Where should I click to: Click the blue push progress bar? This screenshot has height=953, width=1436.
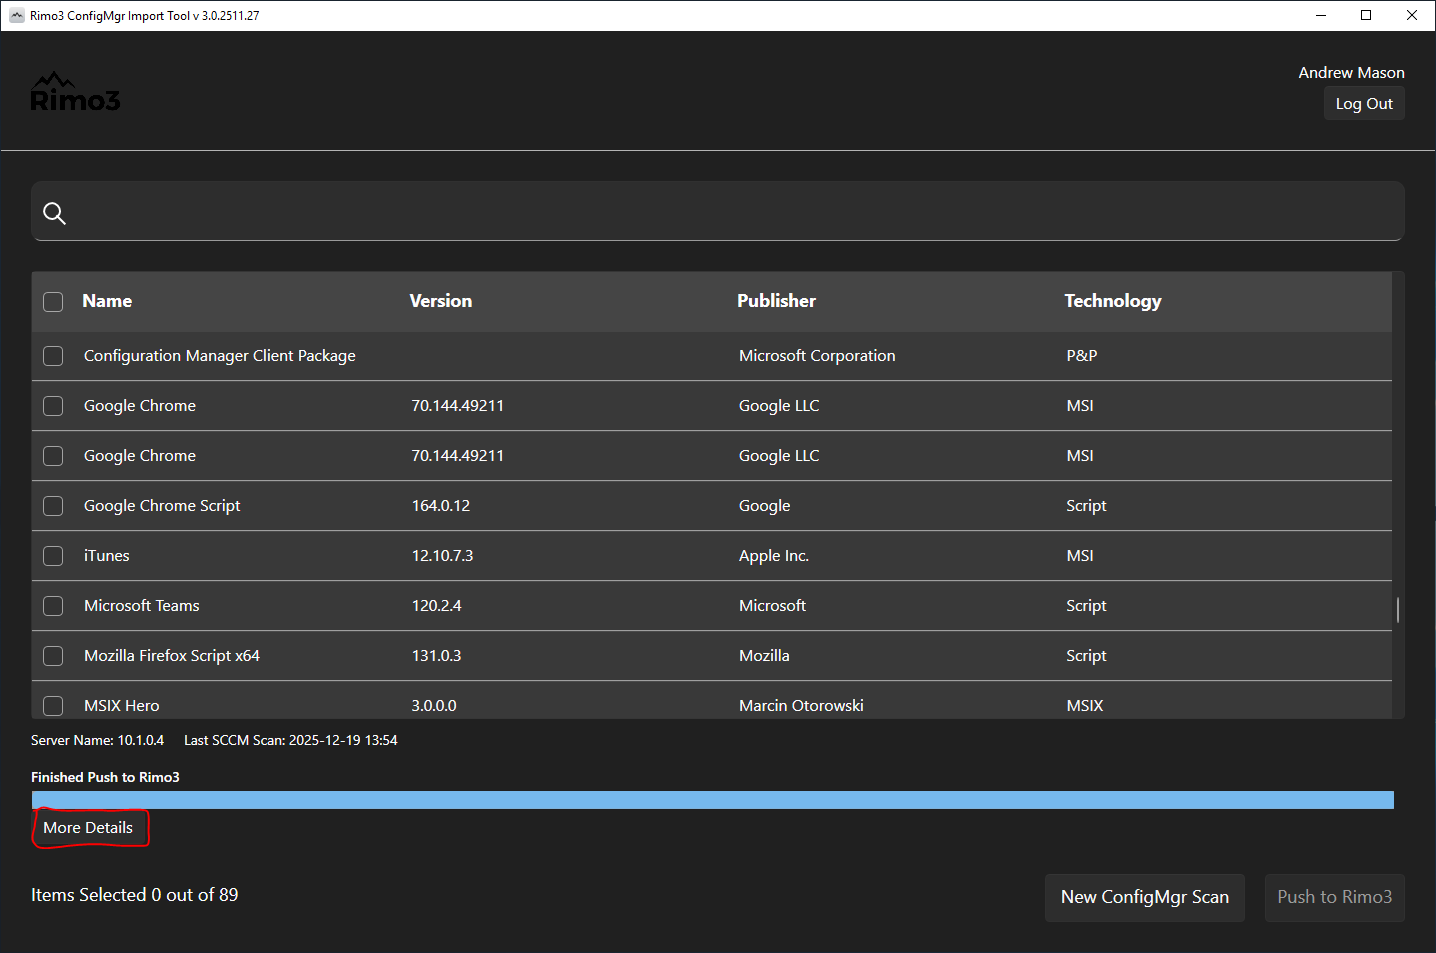[x=712, y=800]
